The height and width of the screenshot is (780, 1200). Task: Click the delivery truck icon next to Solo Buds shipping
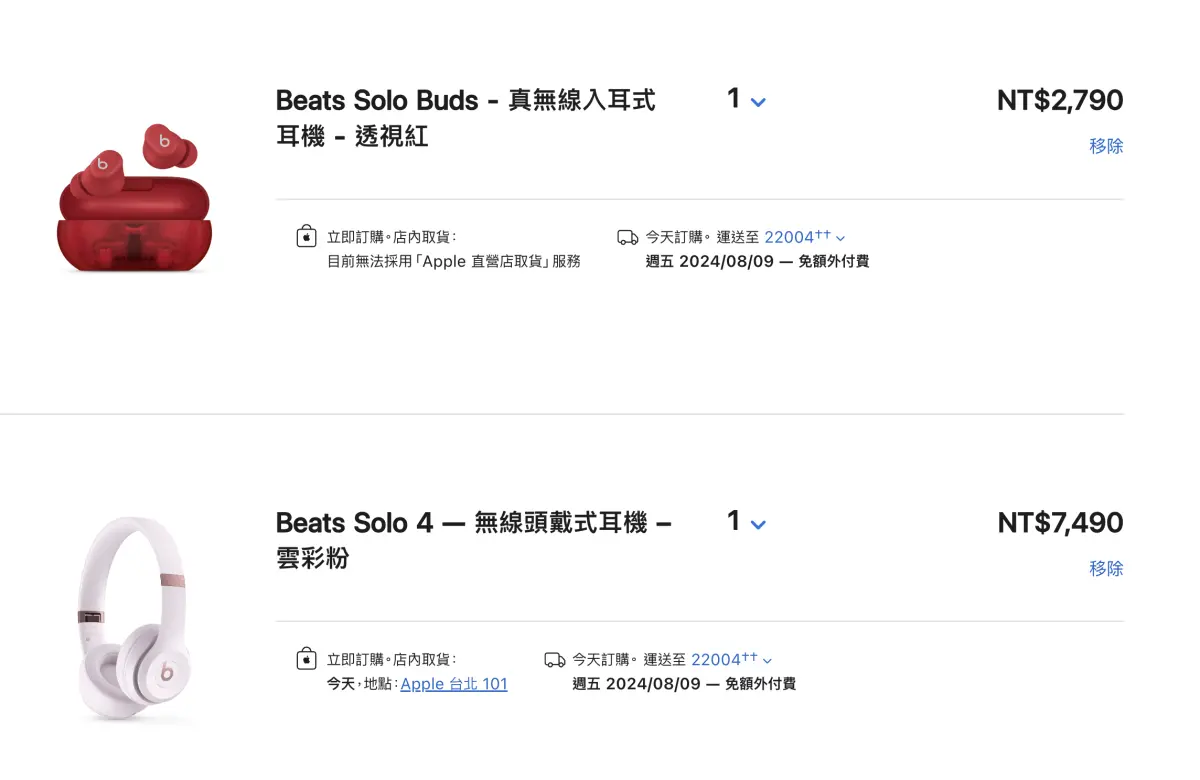pos(629,236)
